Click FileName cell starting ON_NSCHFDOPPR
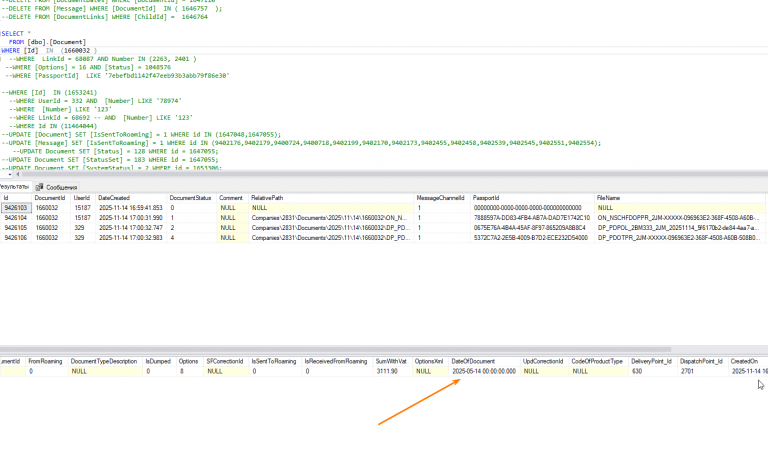The height and width of the screenshot is (460, 768). click(680, 218)
